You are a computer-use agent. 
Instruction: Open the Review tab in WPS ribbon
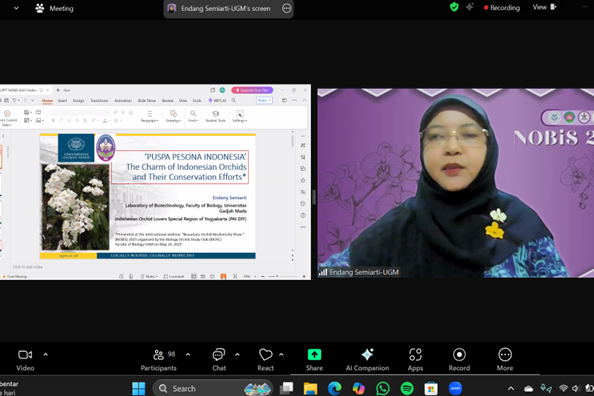pyautogui.click(x=167, y=101)
